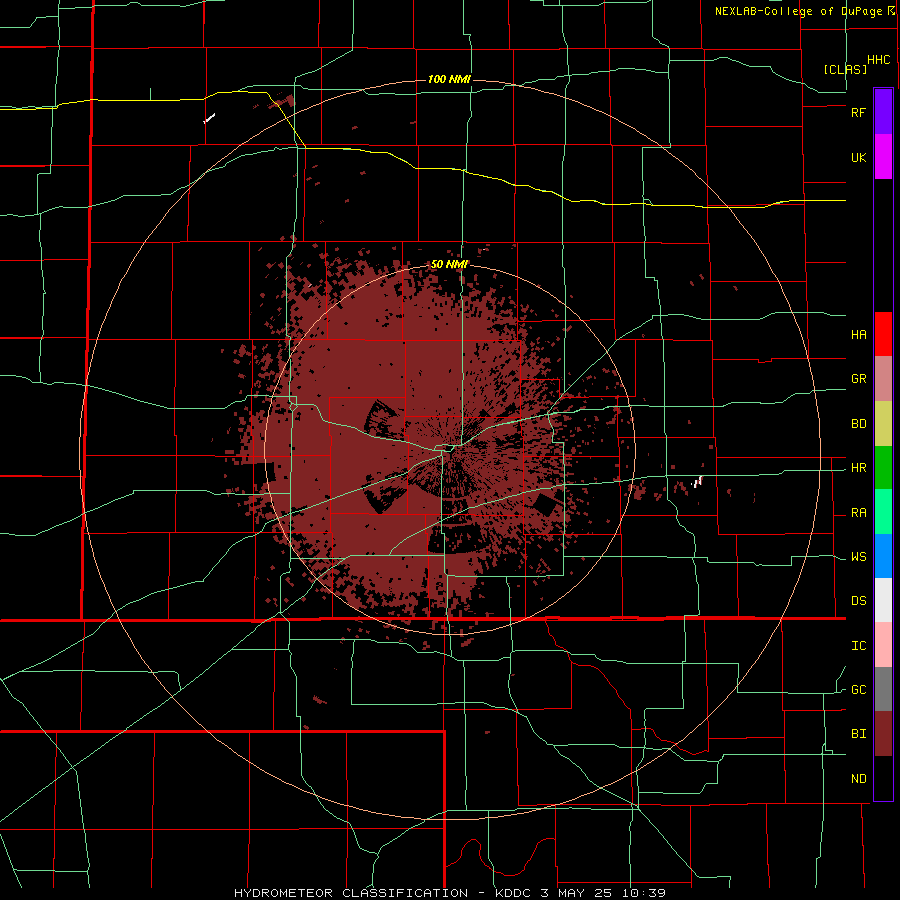Select the GR pink legend swatch
The width and height of the screenshot is (900, 900).
883,379
